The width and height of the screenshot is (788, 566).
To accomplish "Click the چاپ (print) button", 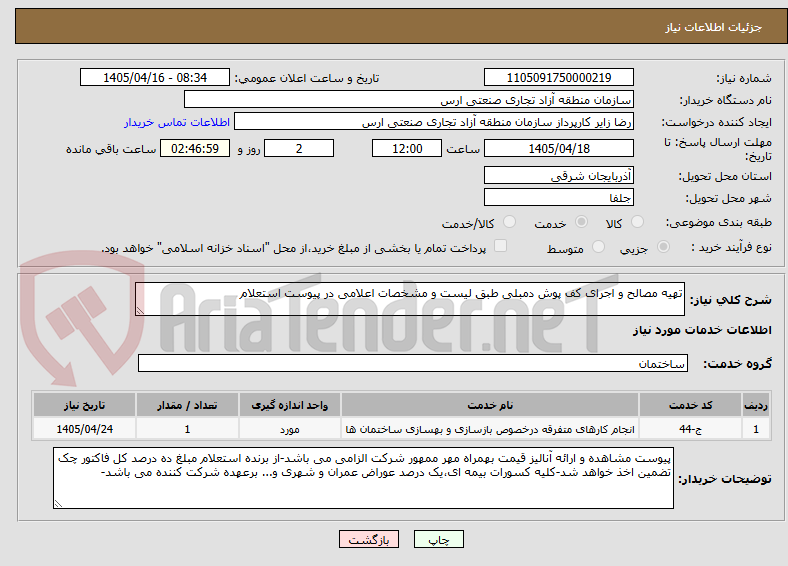I will pos(438,539).
